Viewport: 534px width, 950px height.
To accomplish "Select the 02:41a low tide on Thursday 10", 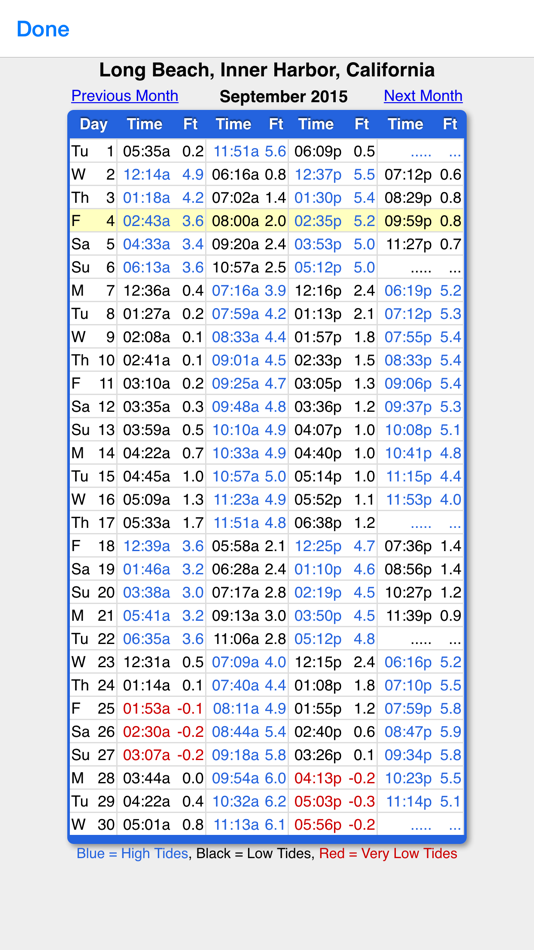I will (147, 360).
